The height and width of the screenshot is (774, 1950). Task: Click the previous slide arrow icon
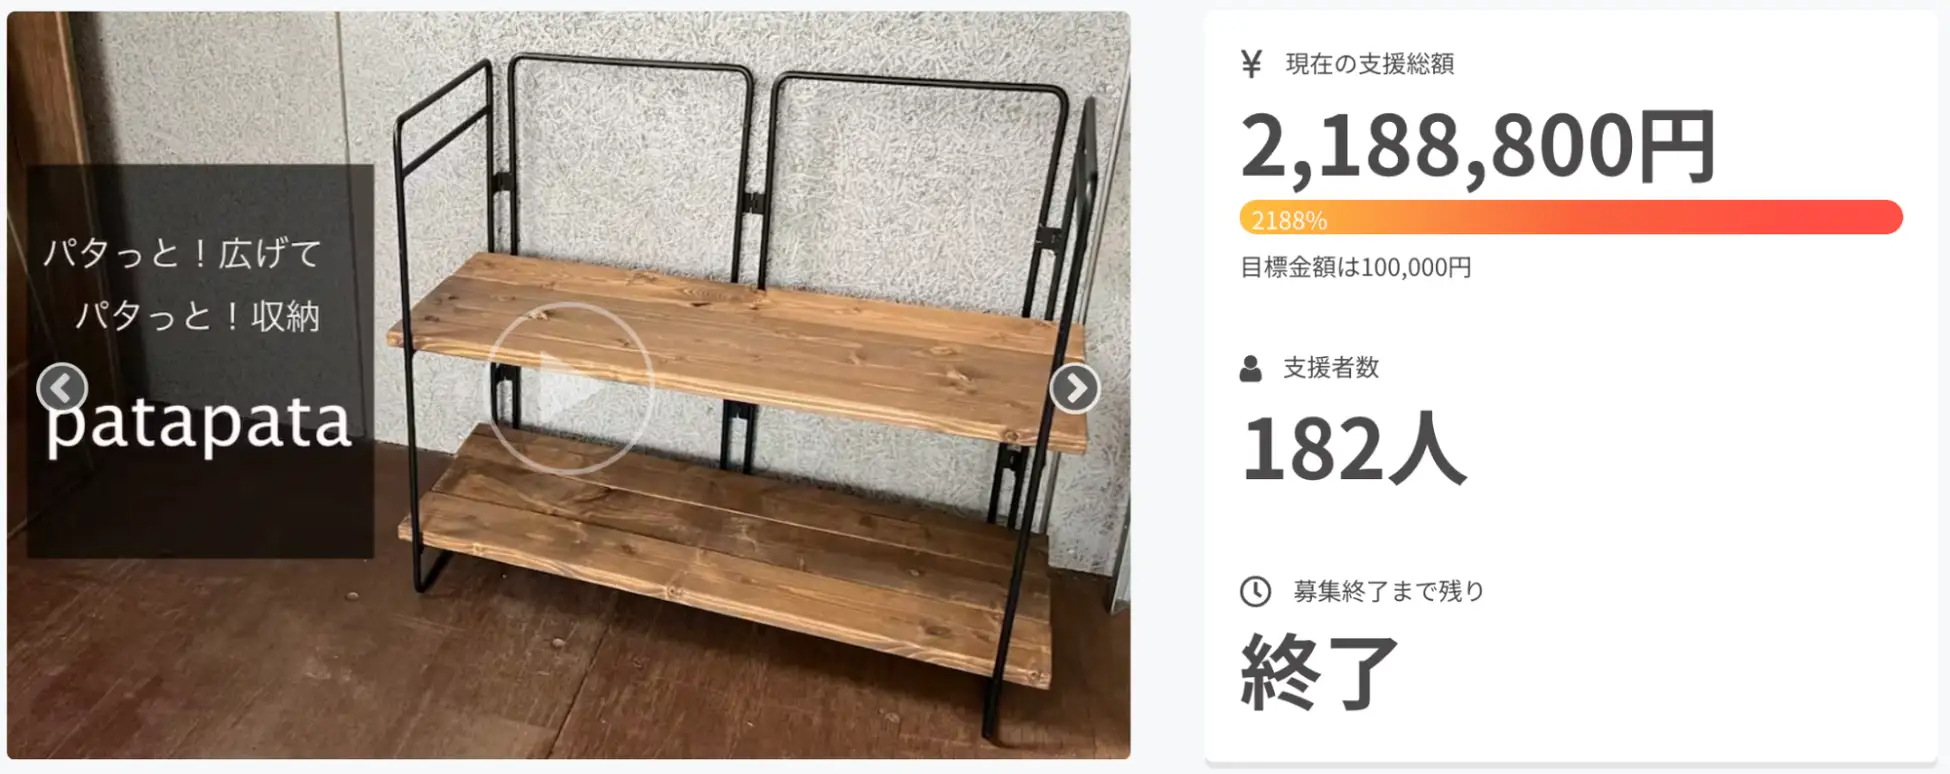click(x=62, y=388)
